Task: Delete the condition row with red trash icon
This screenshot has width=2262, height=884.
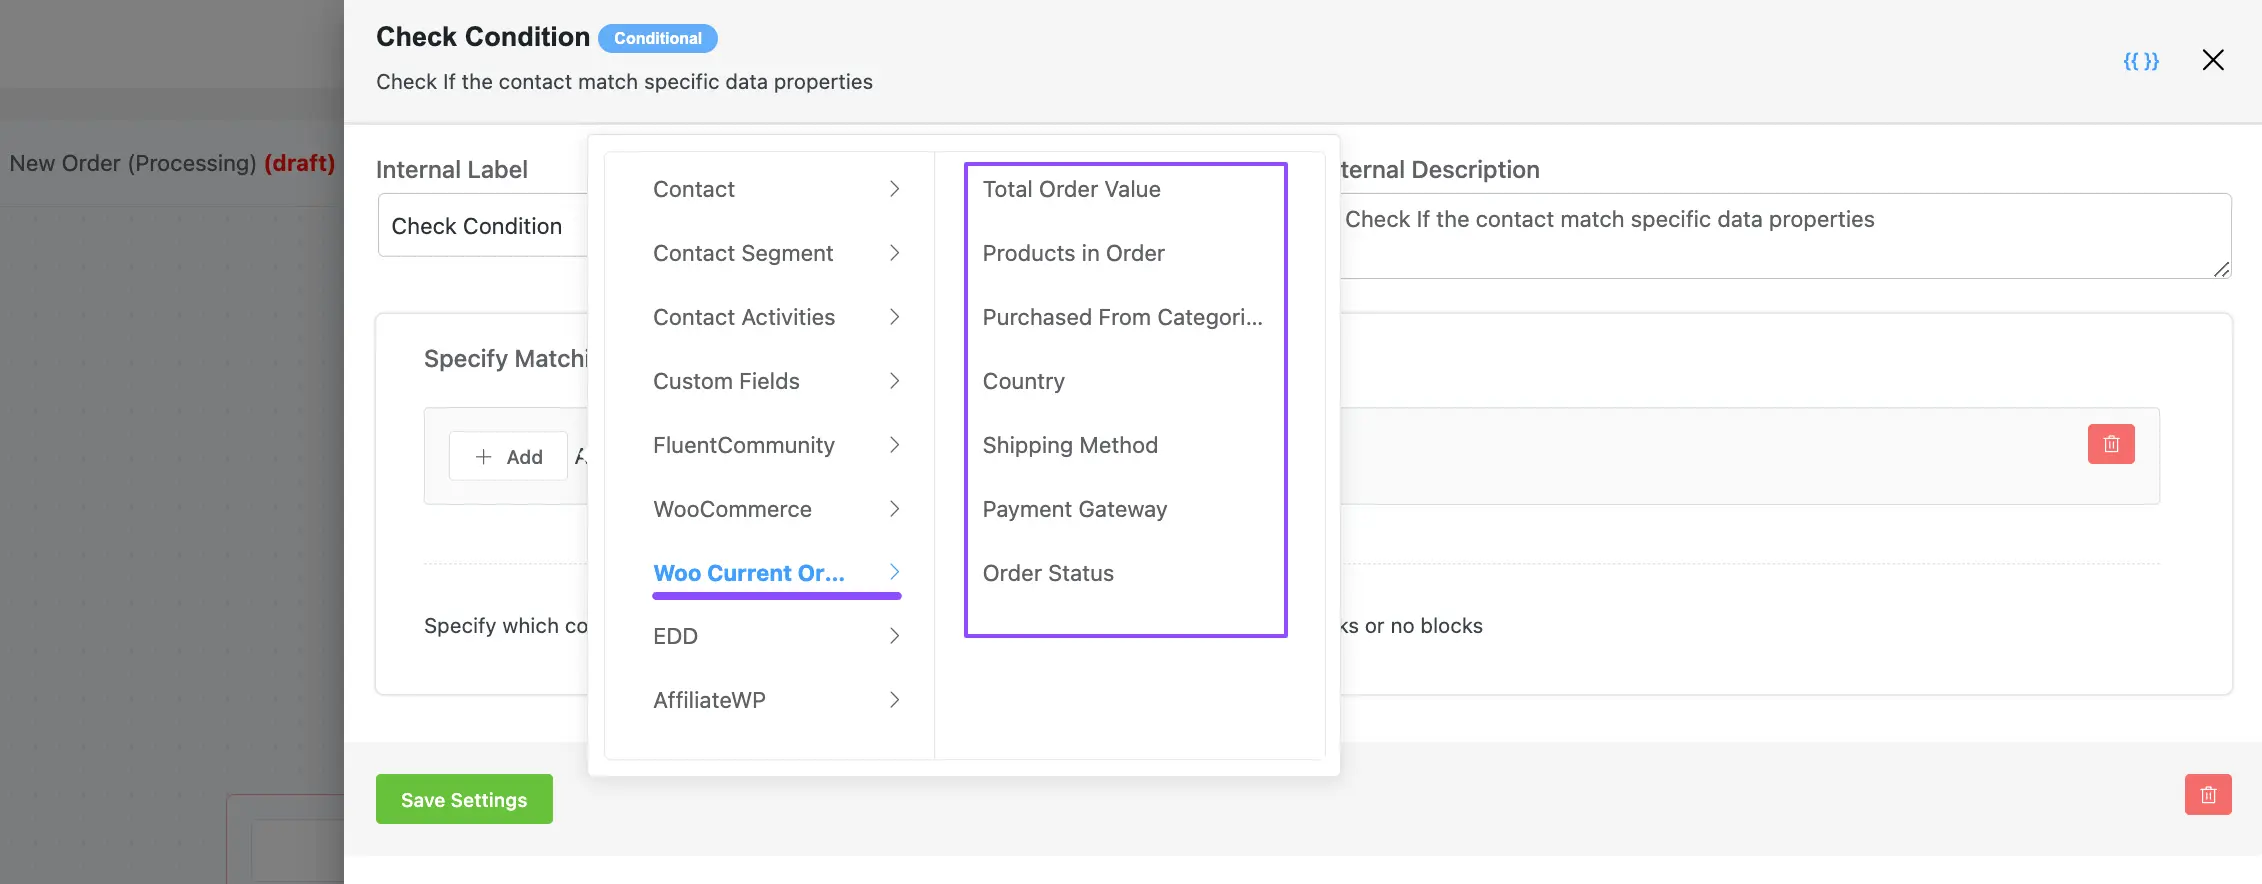Action: (2111, 444)
